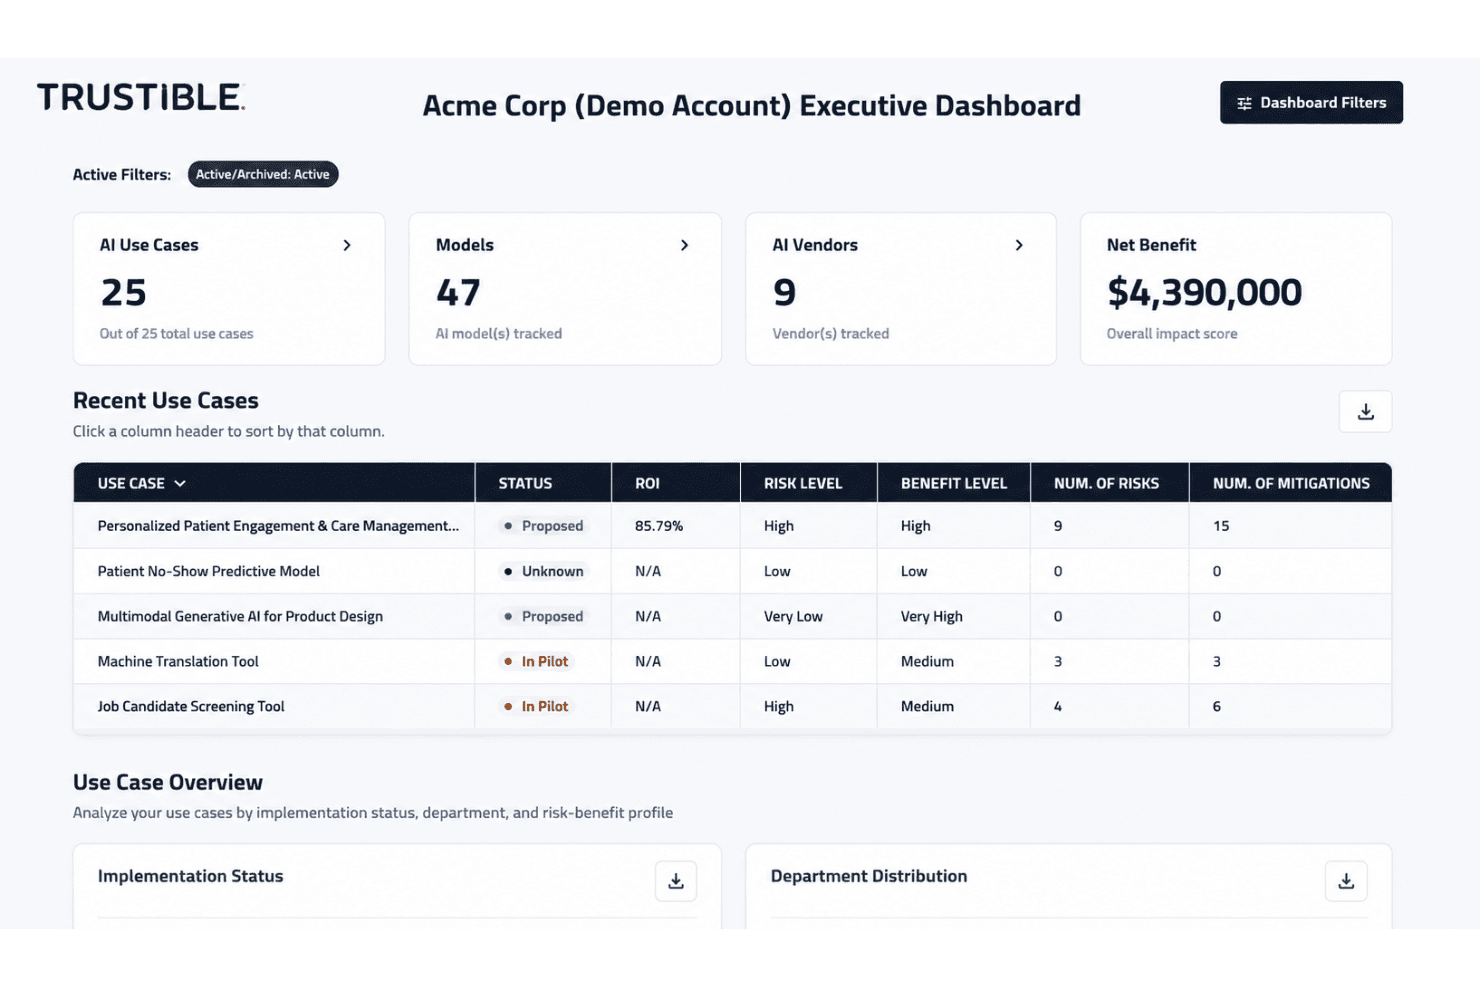Viewport: 1480px width, 987px height.
Task: Download the Recent Use Cases table
Action: [x=1365, y=411]
